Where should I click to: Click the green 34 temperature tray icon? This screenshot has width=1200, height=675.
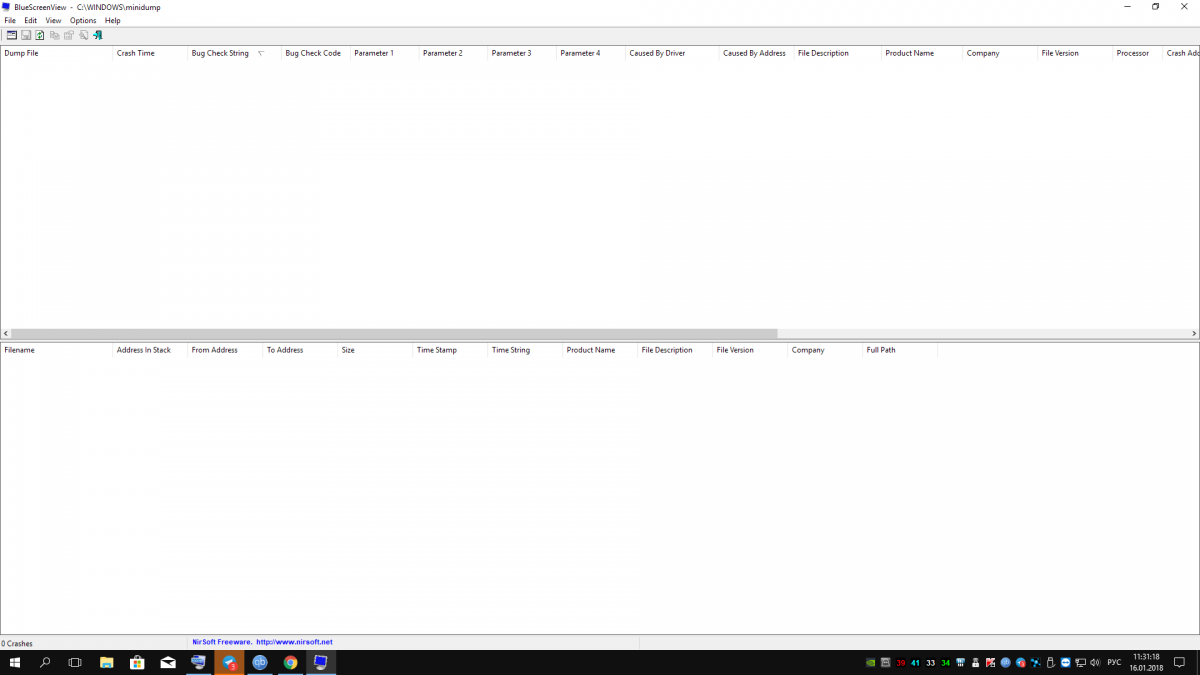(945, 662)
